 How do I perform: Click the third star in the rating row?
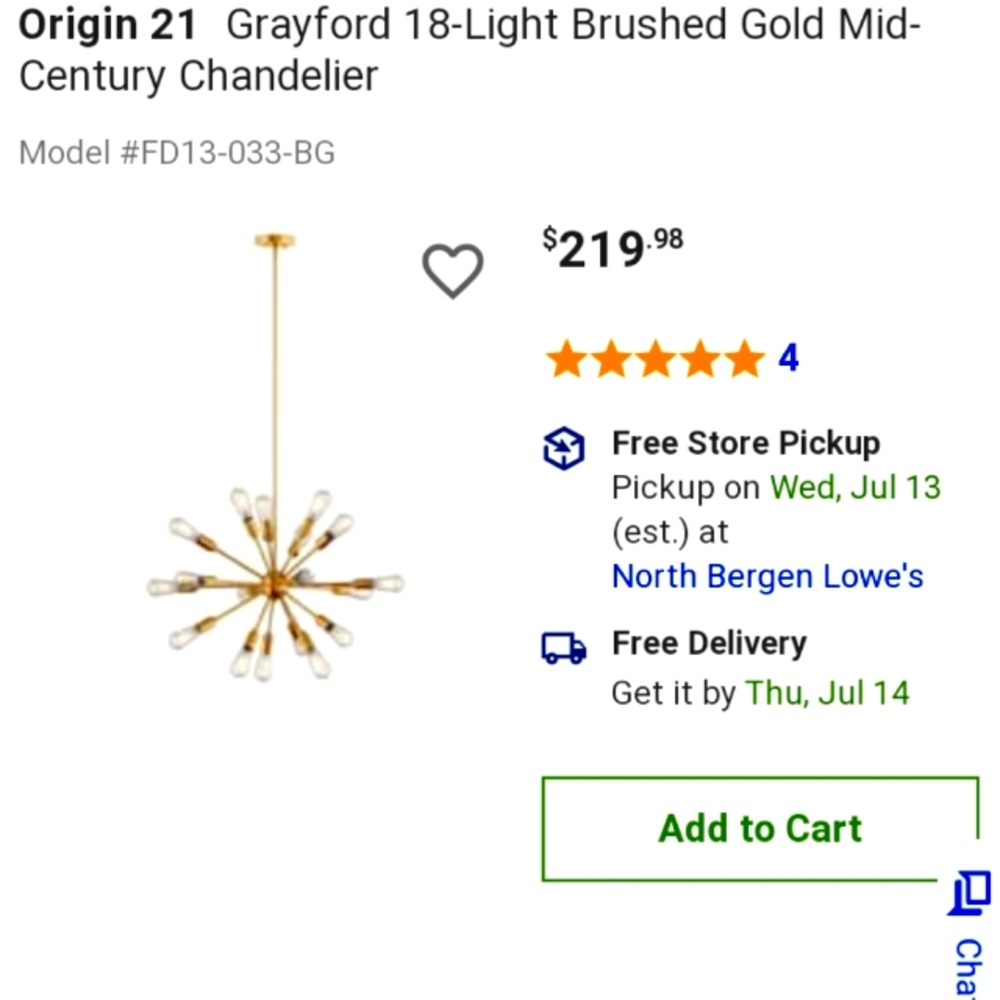656,358
